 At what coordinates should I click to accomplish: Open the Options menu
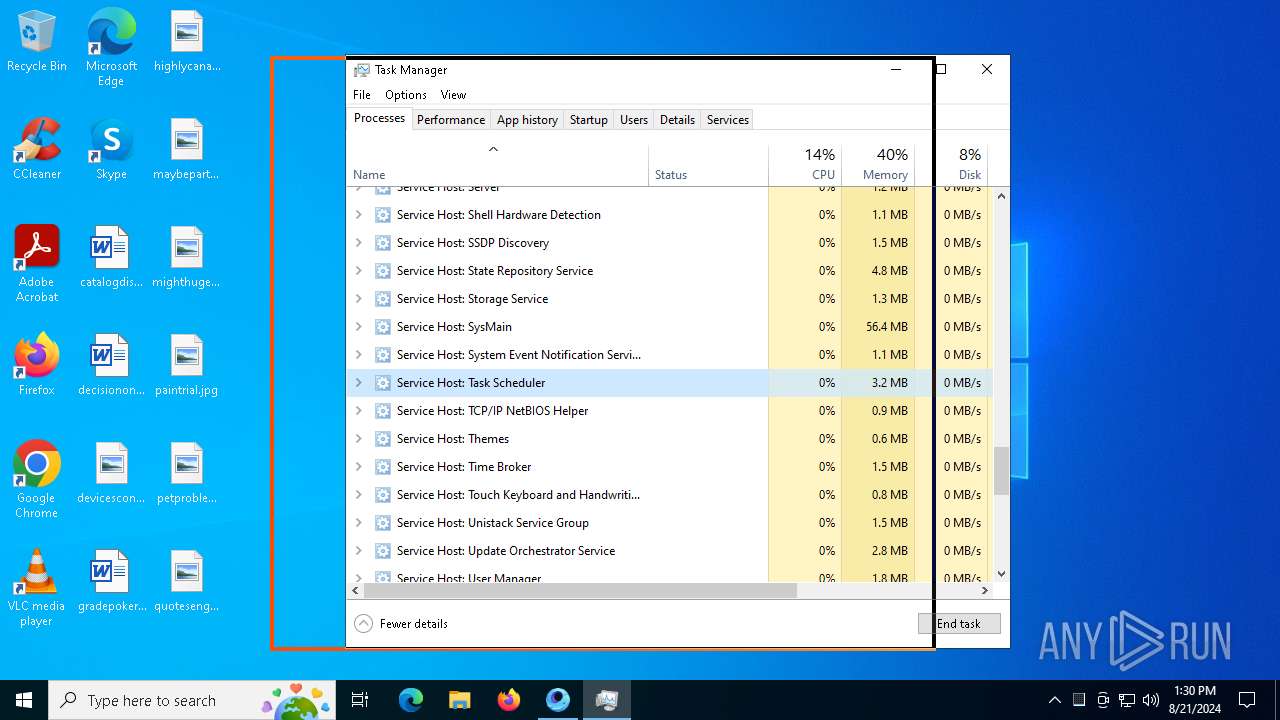point(406,95)
